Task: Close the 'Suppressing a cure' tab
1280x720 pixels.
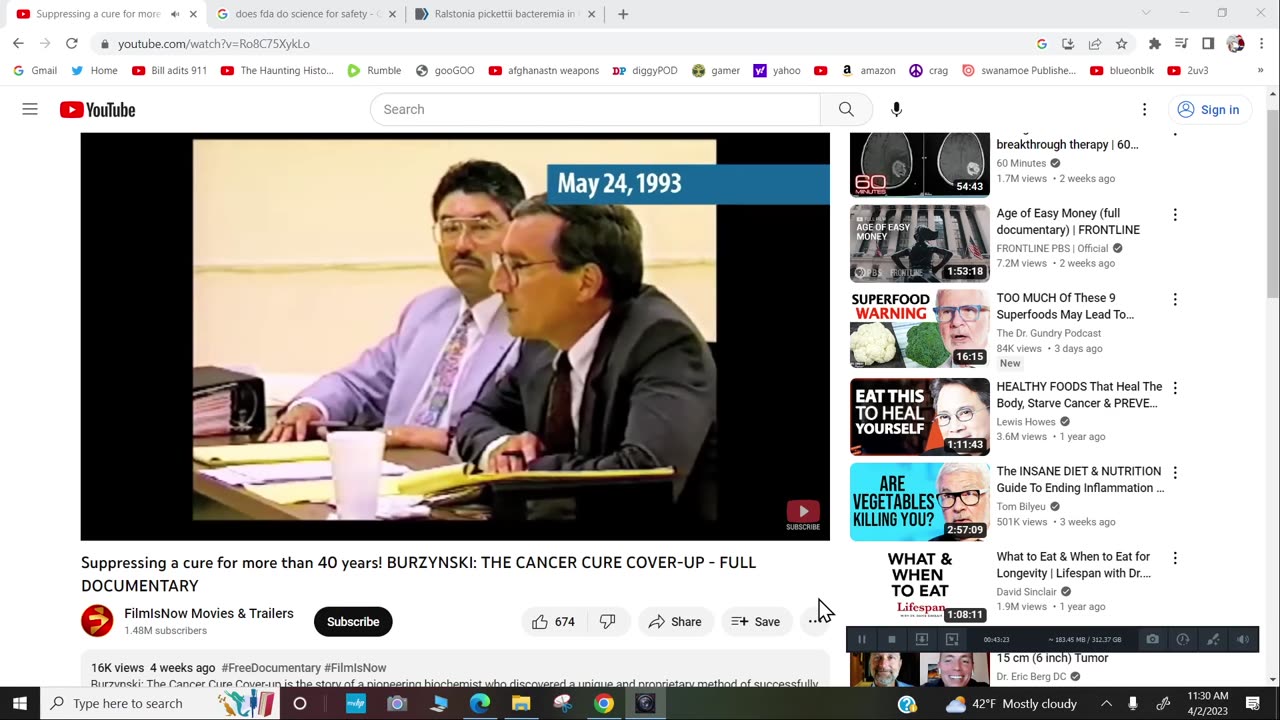Action: click(x=193, y=14)
